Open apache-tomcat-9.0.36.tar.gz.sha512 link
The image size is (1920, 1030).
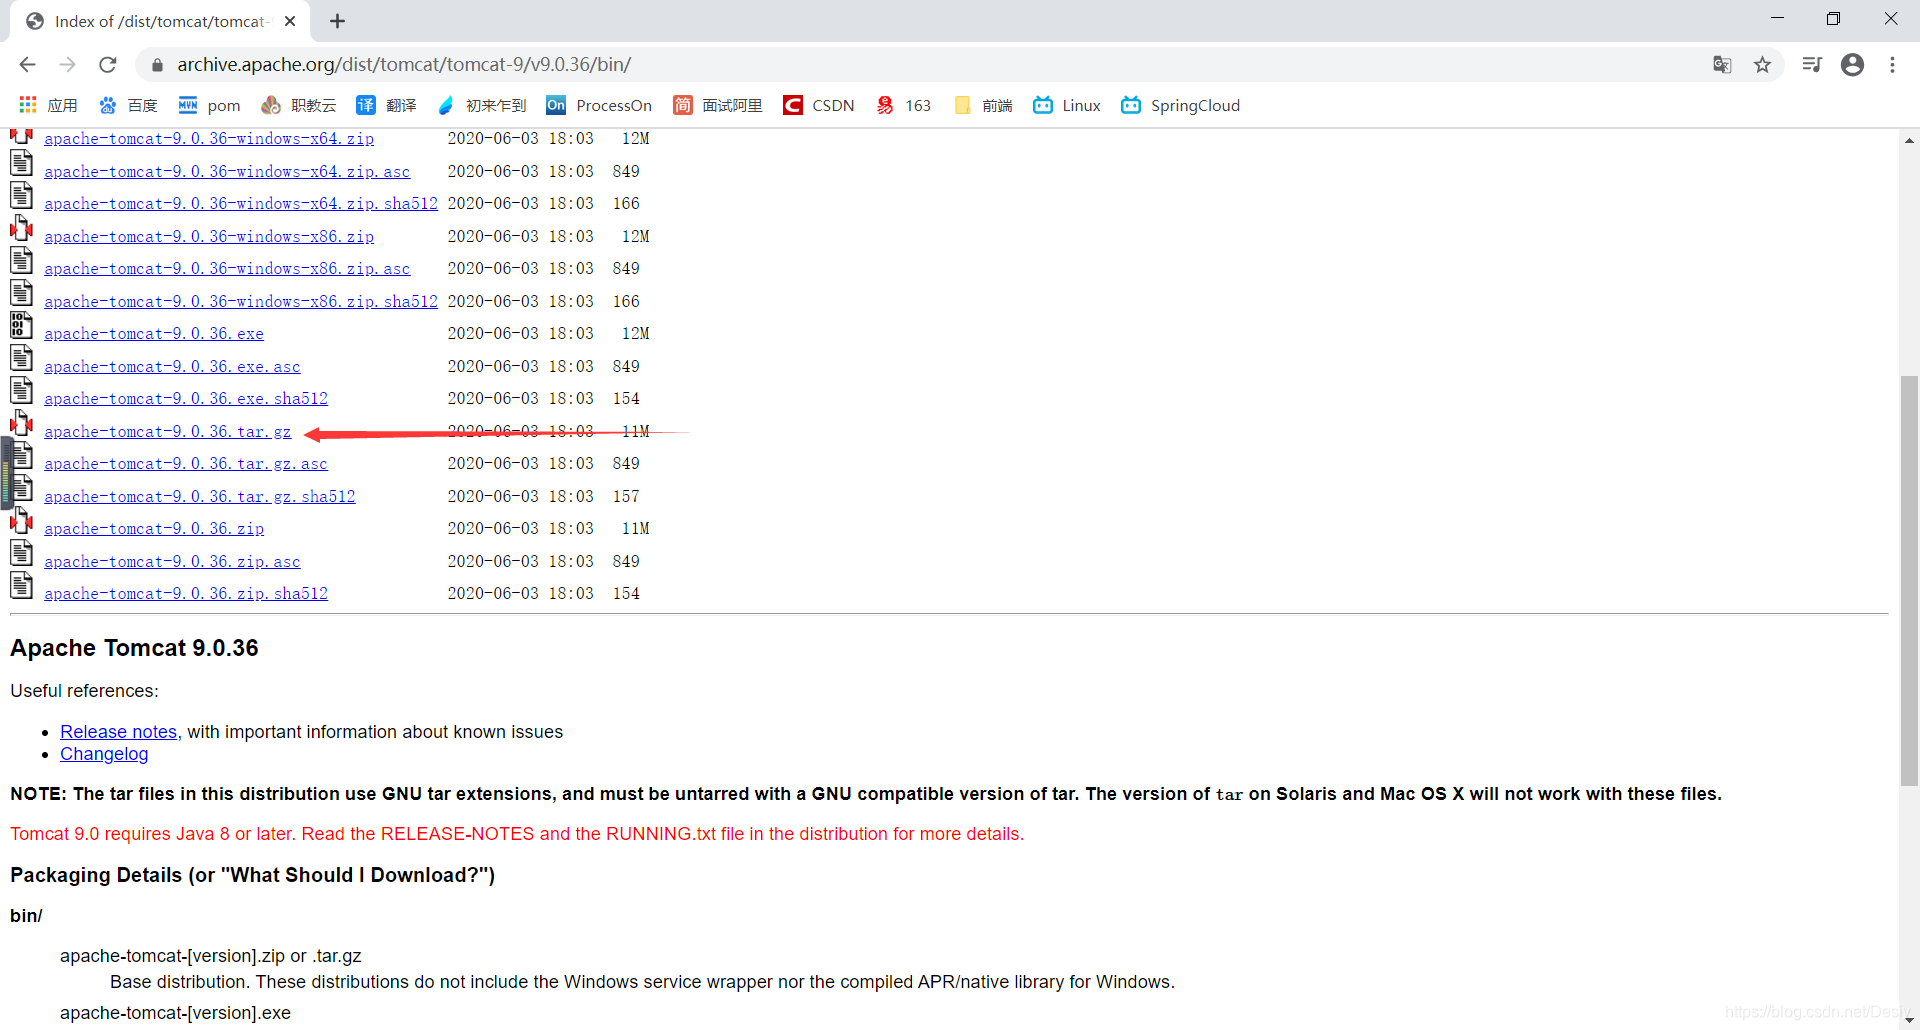click(200, 497)
